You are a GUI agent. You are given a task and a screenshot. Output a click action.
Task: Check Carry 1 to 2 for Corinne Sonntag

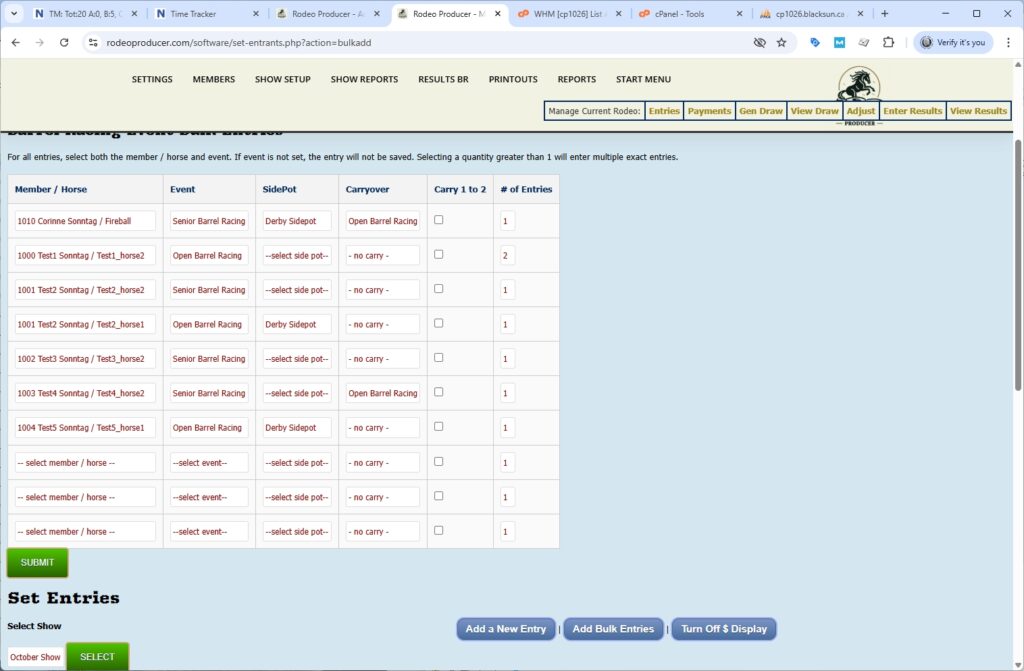tap(438, 220)
